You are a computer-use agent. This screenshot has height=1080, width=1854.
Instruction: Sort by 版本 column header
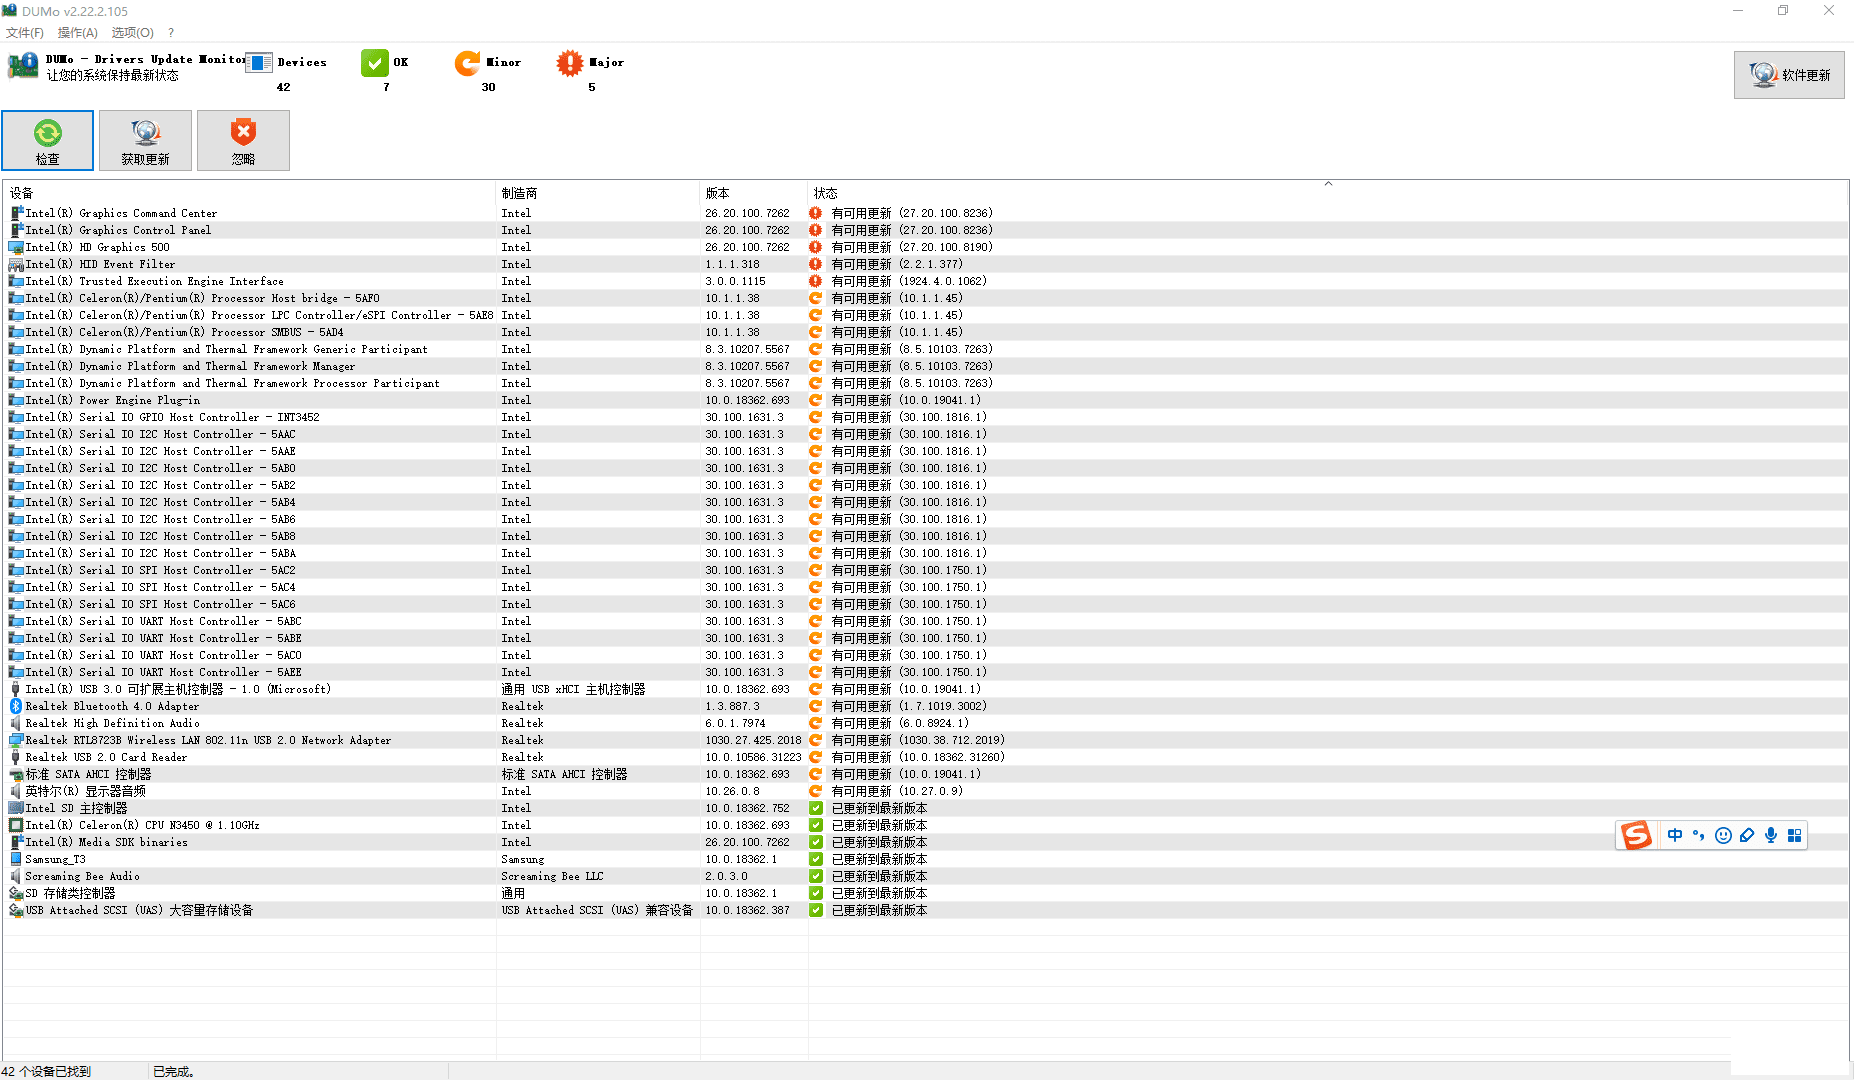pos(753,193)
